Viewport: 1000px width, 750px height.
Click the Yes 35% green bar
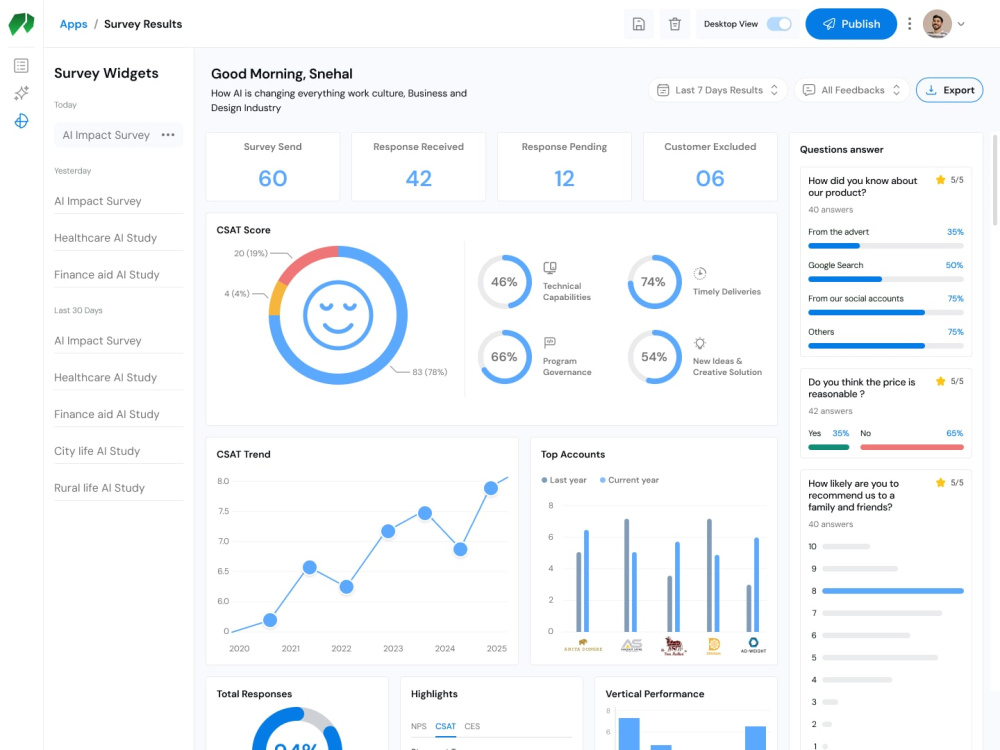tap(828, 448)
